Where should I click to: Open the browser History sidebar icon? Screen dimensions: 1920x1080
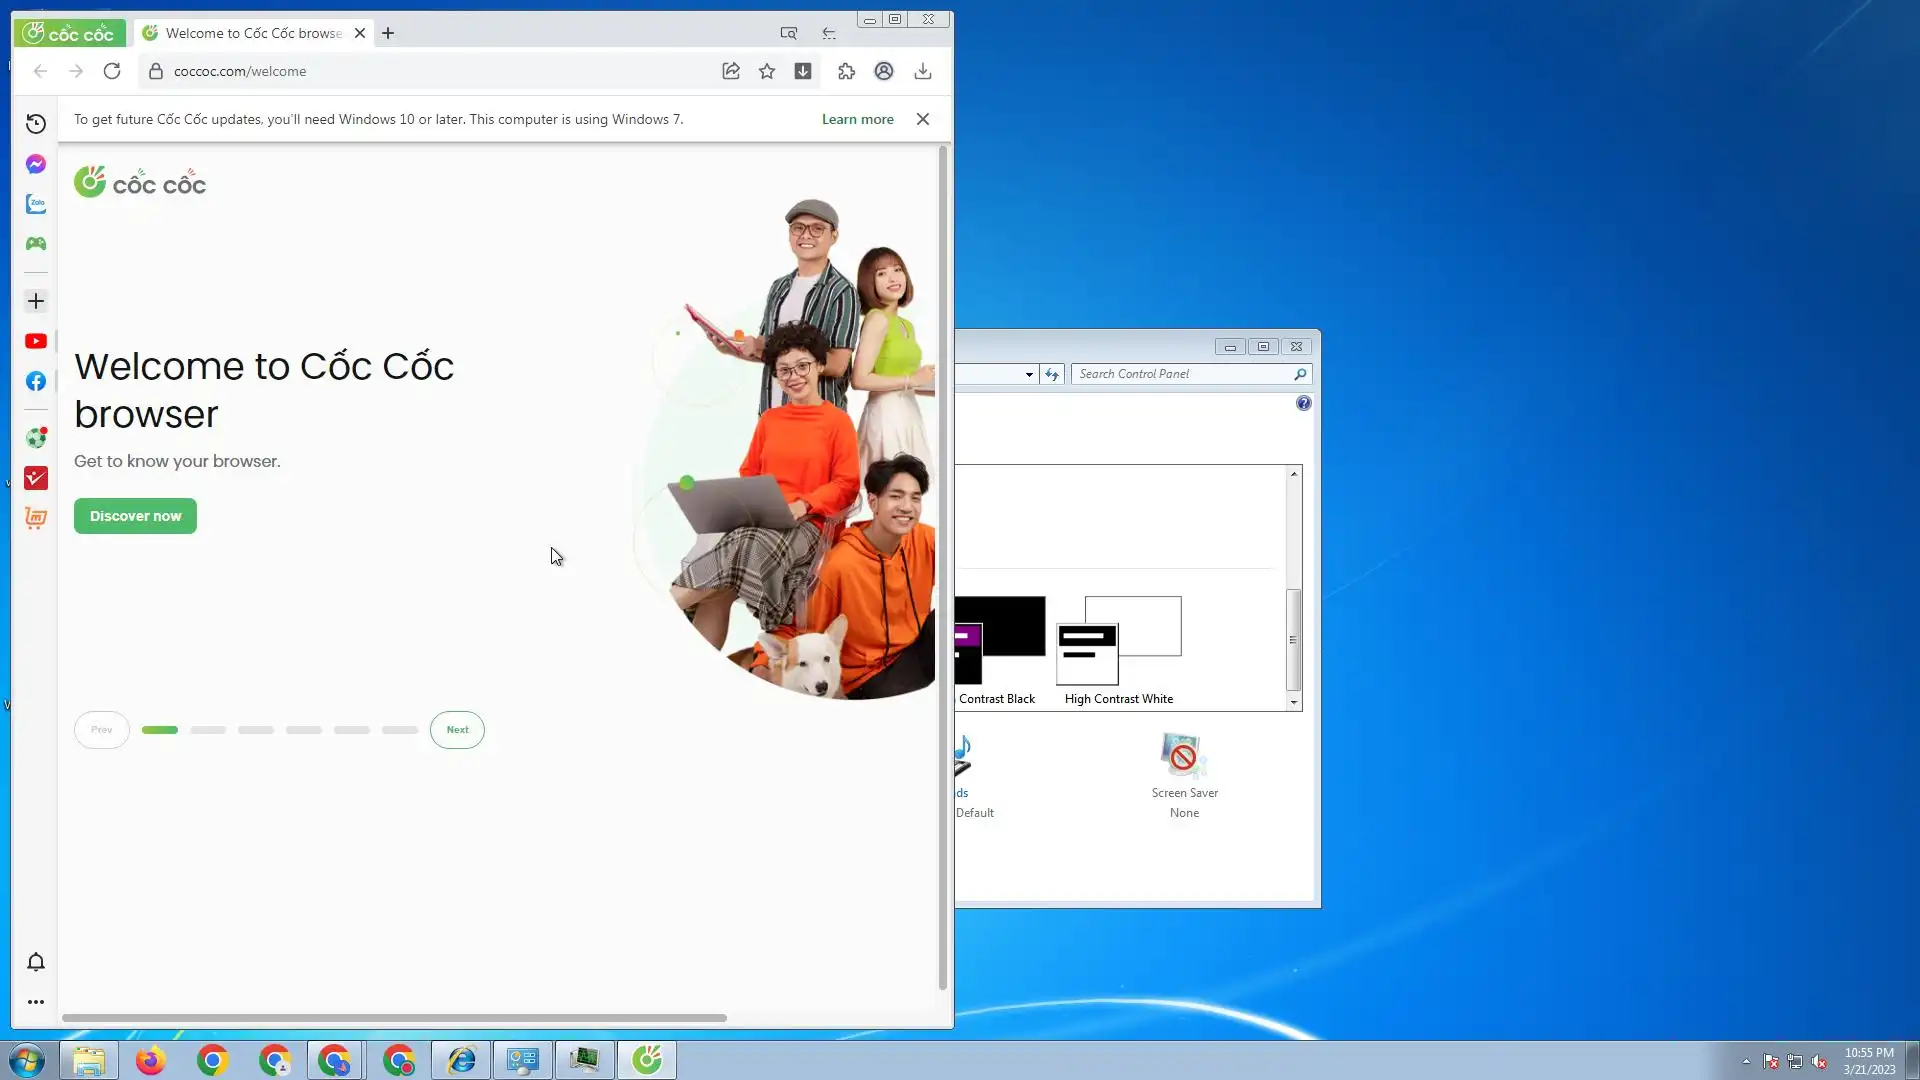pos(36,124)
